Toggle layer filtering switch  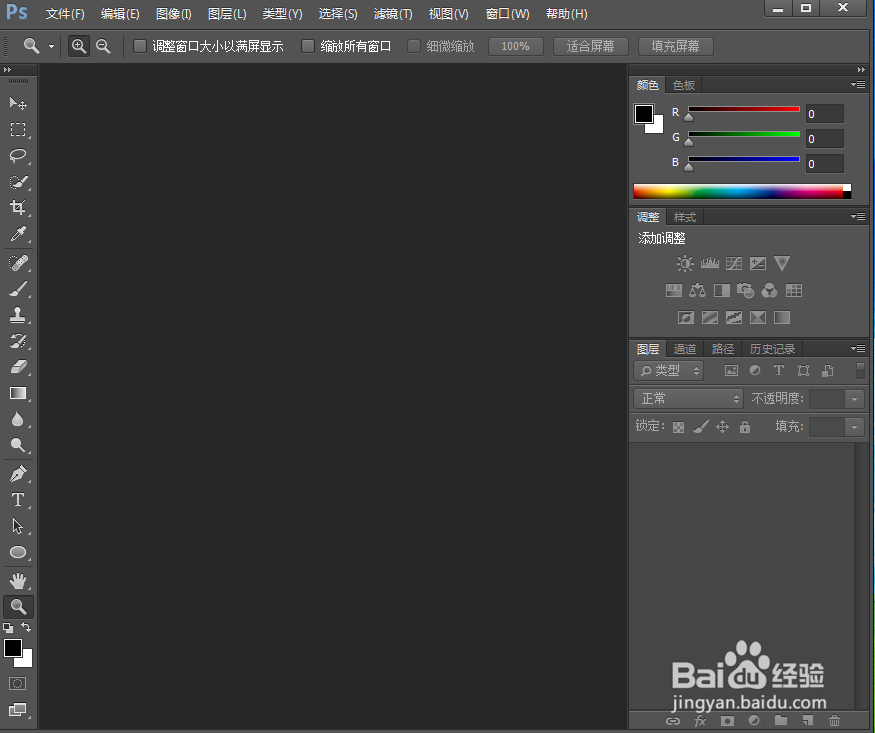[x=860, y=370]
